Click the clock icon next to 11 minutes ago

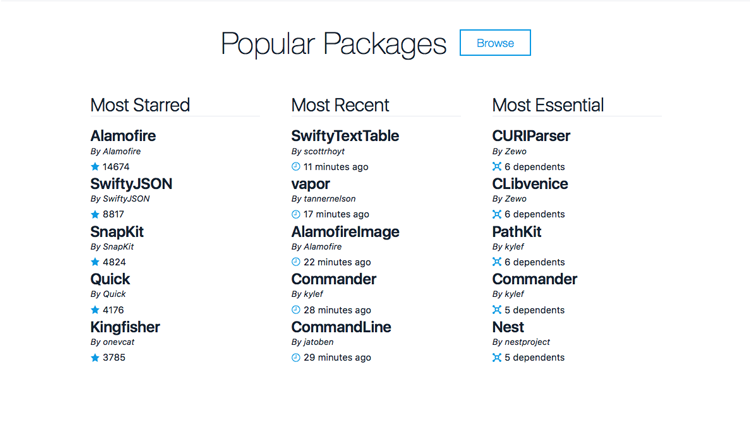click(296, 167)
